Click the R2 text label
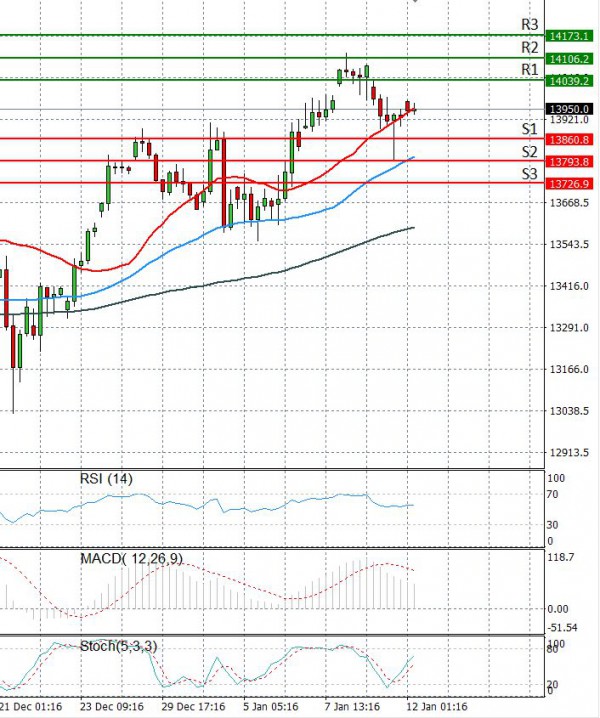This screenshot has width=600, height=718. pos(530,47)
